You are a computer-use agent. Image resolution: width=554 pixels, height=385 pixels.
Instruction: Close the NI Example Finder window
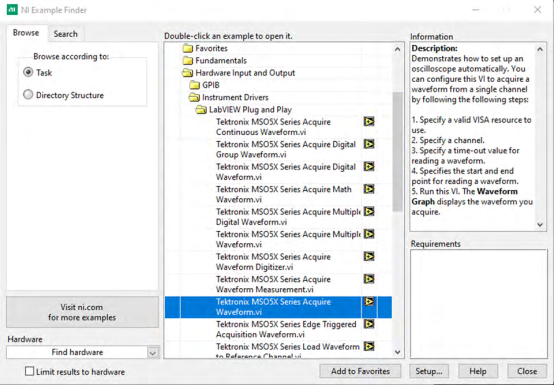coord(537,10)
